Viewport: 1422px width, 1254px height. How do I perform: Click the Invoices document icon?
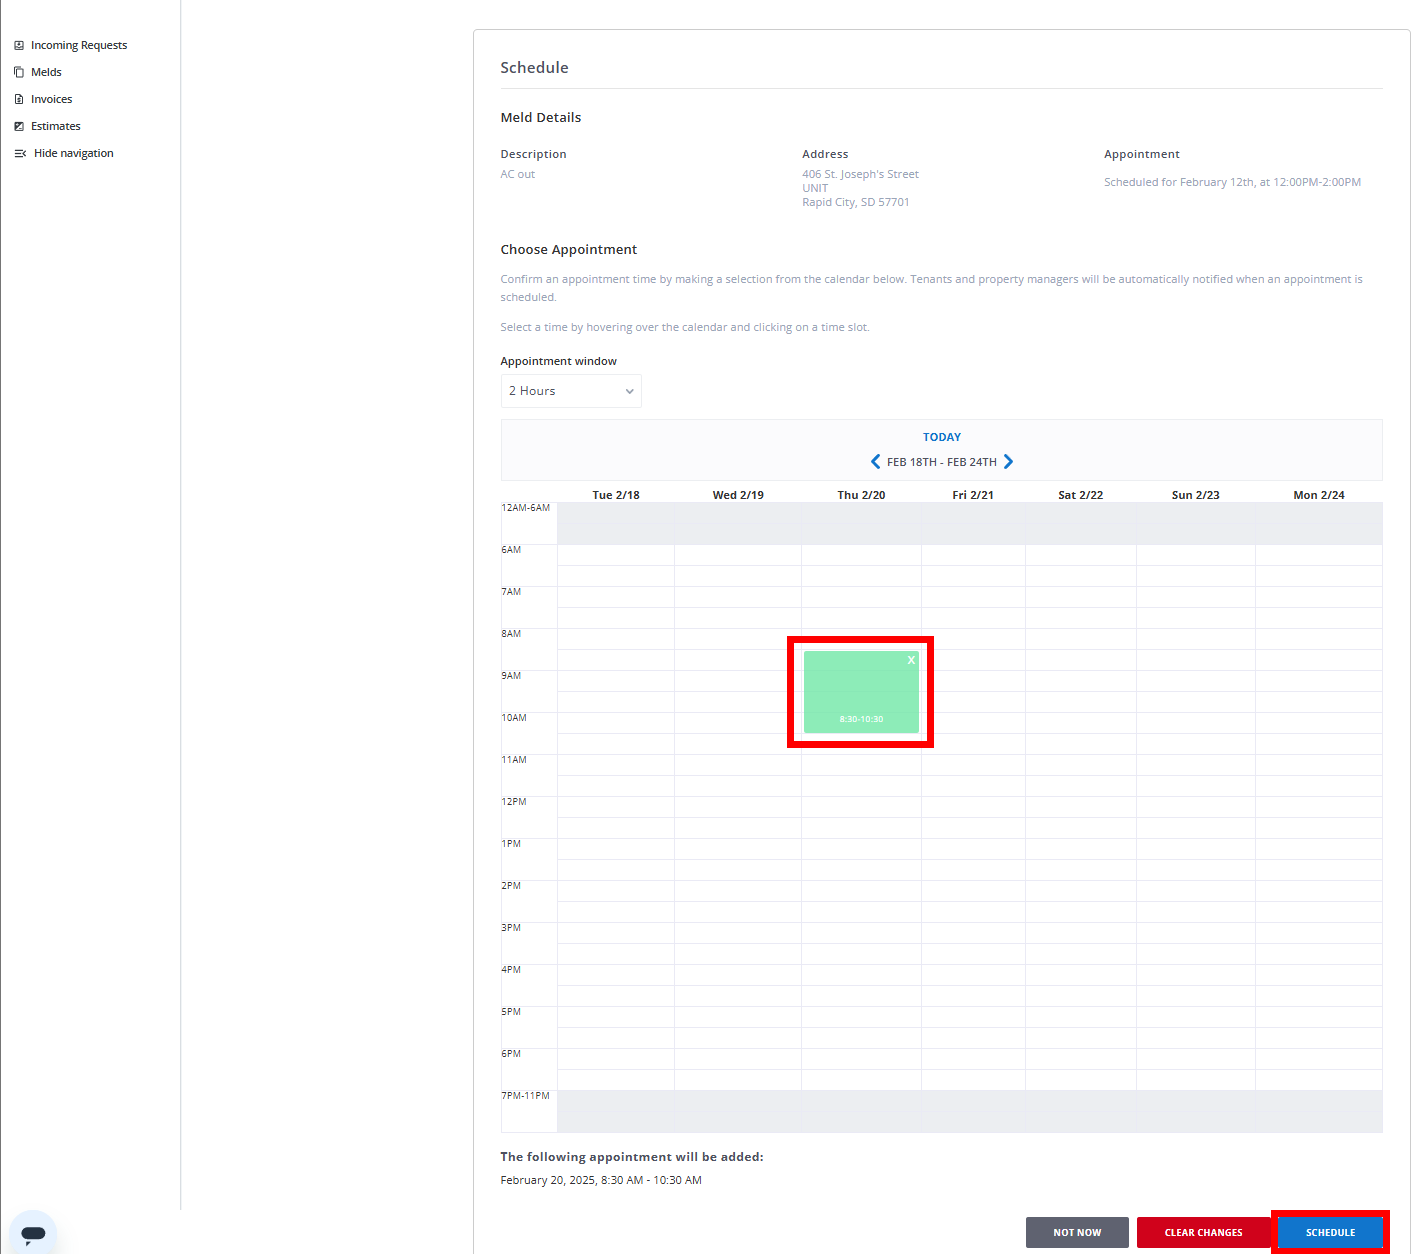click(x=19, y=99)
